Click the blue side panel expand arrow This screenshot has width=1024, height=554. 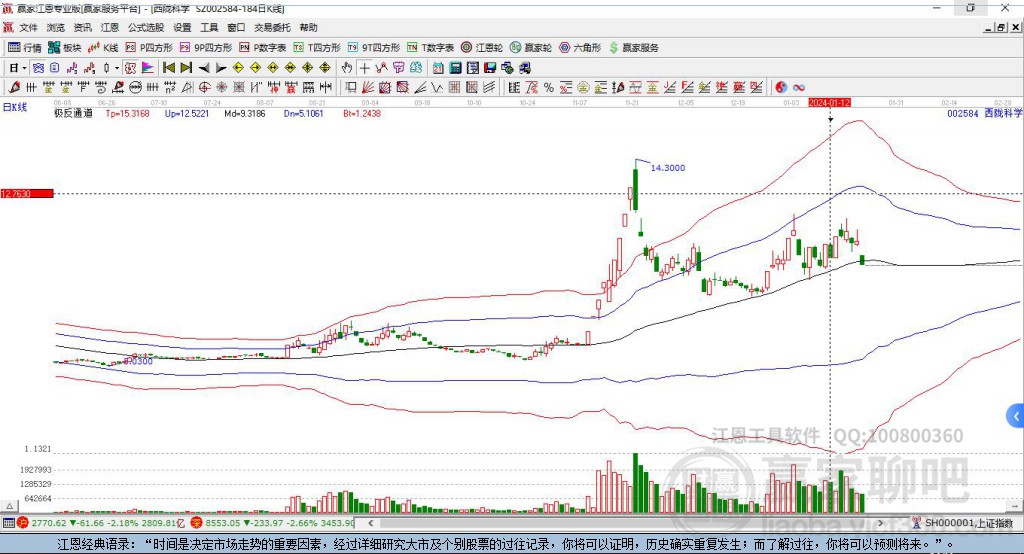(1016, 416)
